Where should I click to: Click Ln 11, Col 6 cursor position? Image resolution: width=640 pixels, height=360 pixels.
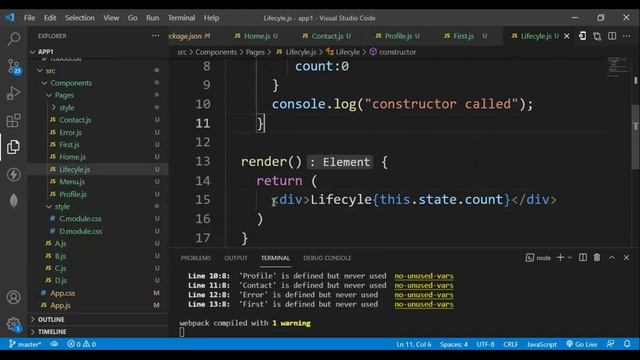pos(413,344)
